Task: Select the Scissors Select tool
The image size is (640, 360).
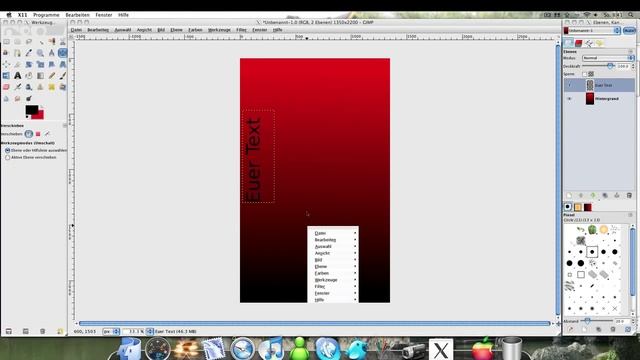Action: click(62, 42)
